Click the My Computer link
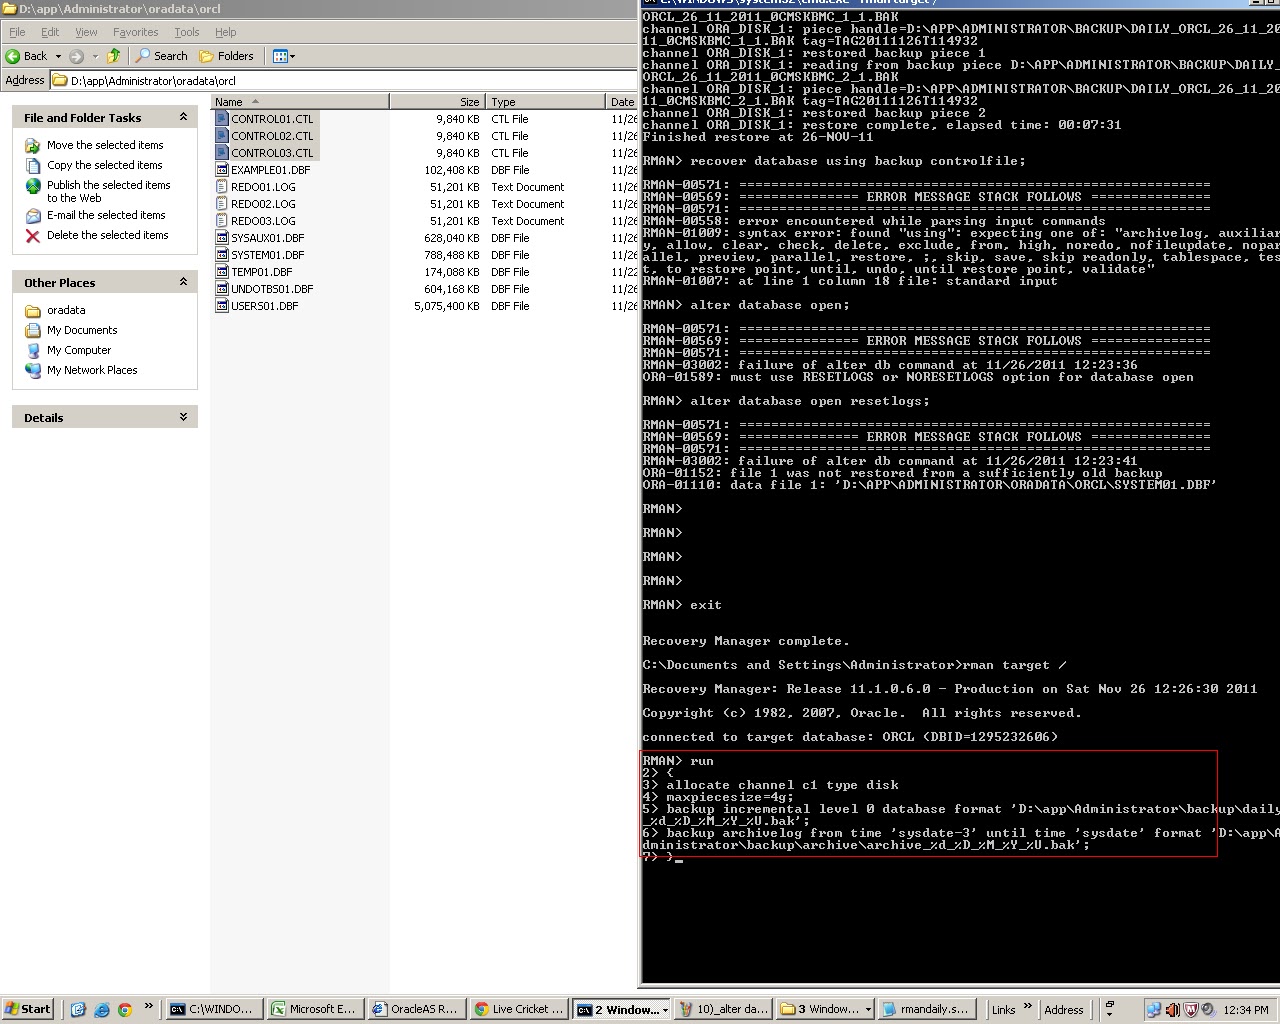Screen dimensions: 1280x1024 [x=78, y=350]
